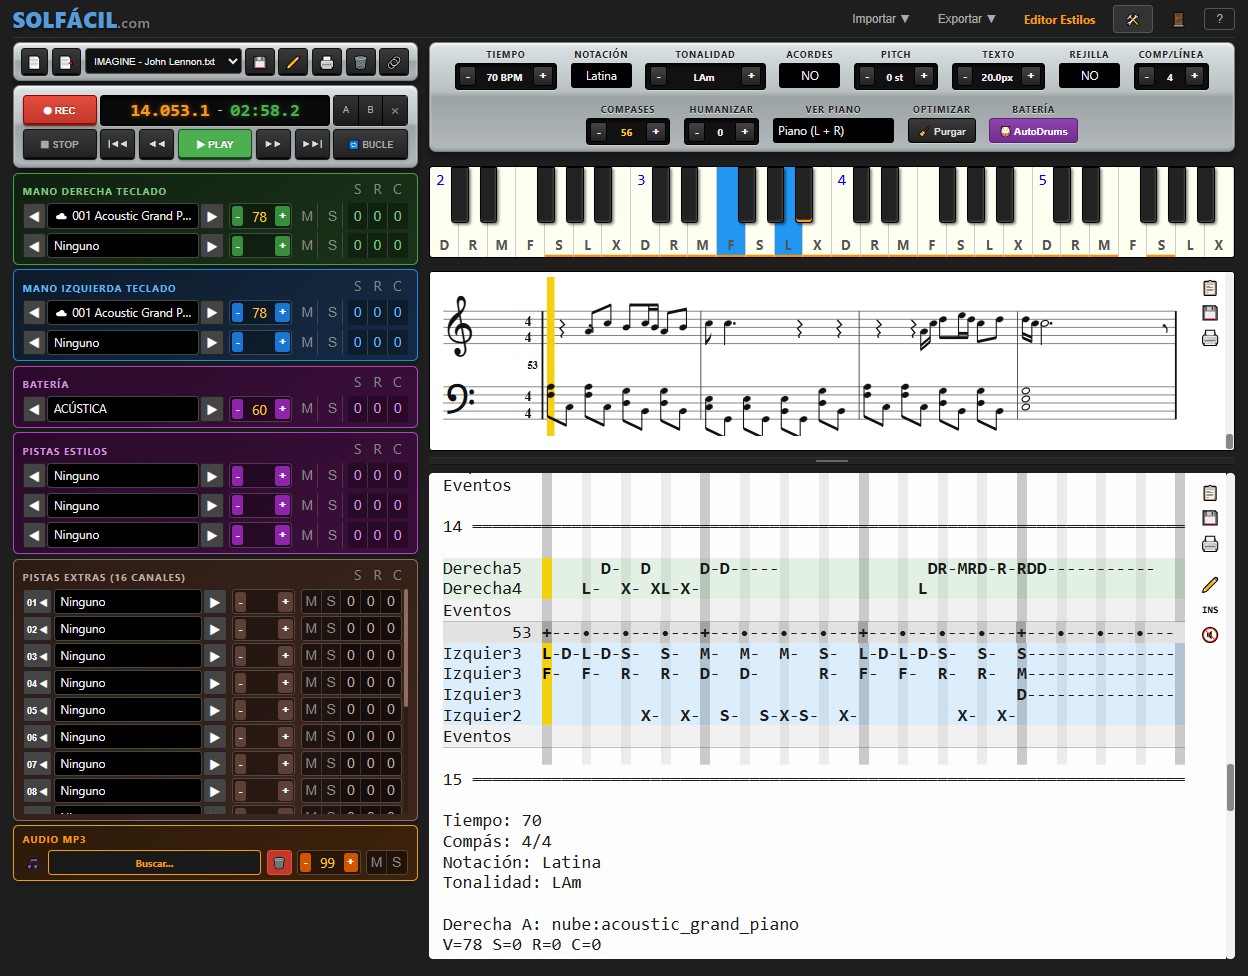
Task: Click the door exit icon in header
Action: 1178,19
